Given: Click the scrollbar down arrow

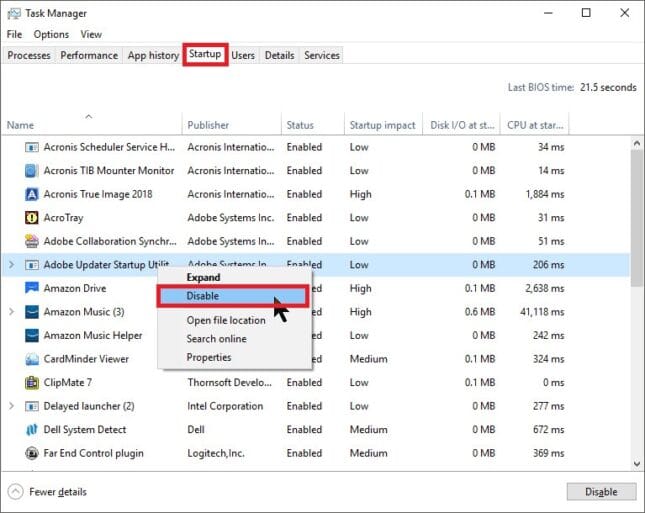Looking at the screenshot, I should tap(637, 464).
